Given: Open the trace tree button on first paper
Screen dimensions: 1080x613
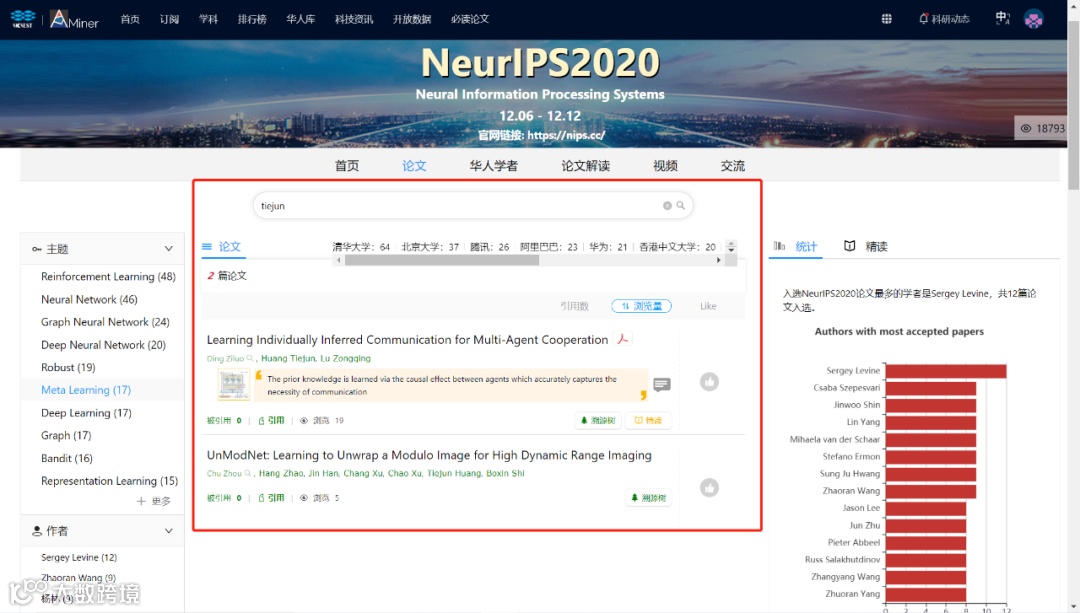Looking at the screenshot, I should pyautogui.click(x=598, y=420).
